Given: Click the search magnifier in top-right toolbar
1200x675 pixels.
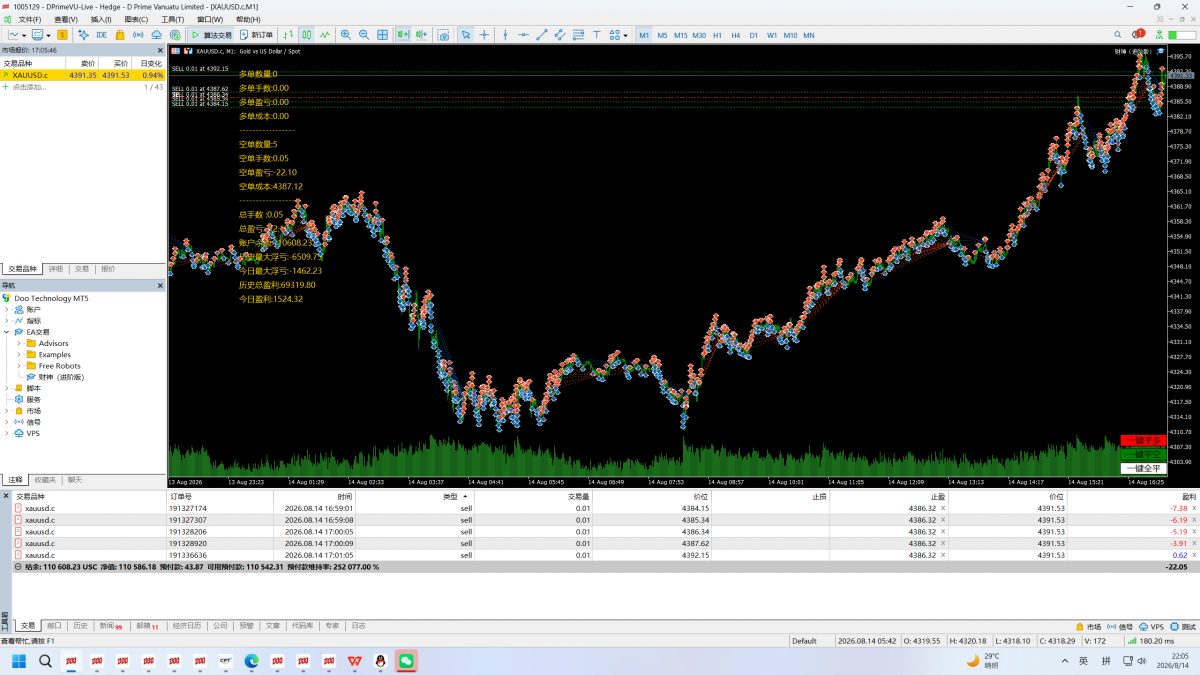Looking at the screenshot, I should (x=1118, y=35).
